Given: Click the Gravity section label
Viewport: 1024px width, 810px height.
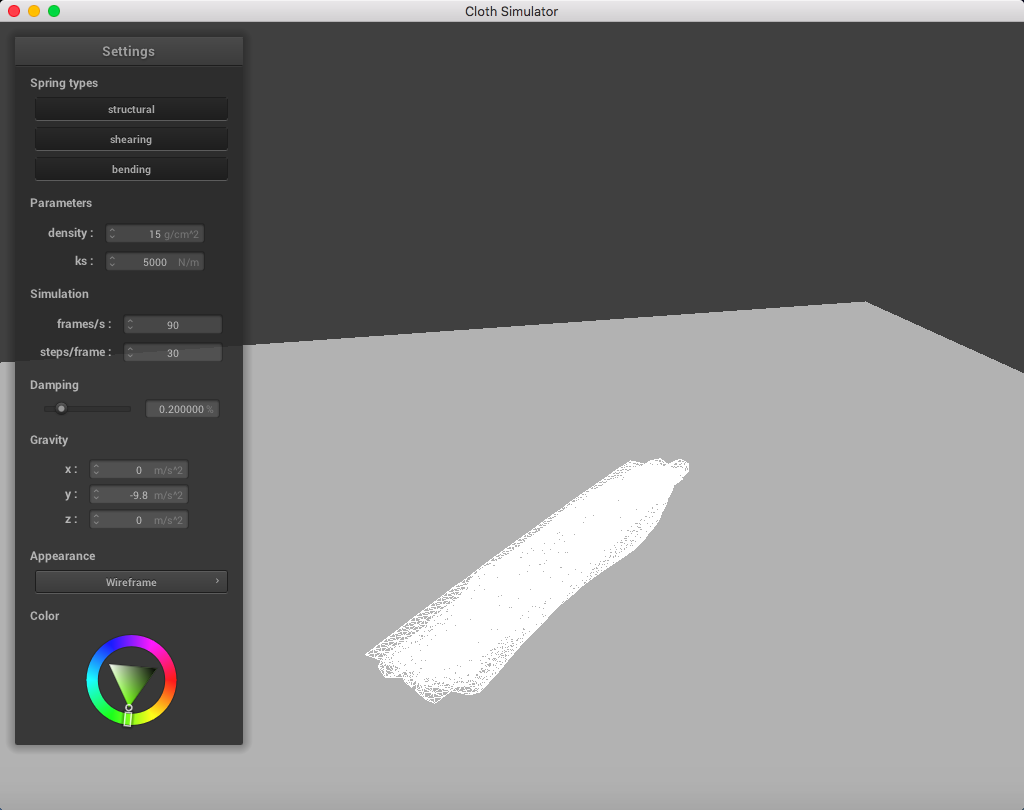Looking at the screenshot, I should [x=49, y=440].
